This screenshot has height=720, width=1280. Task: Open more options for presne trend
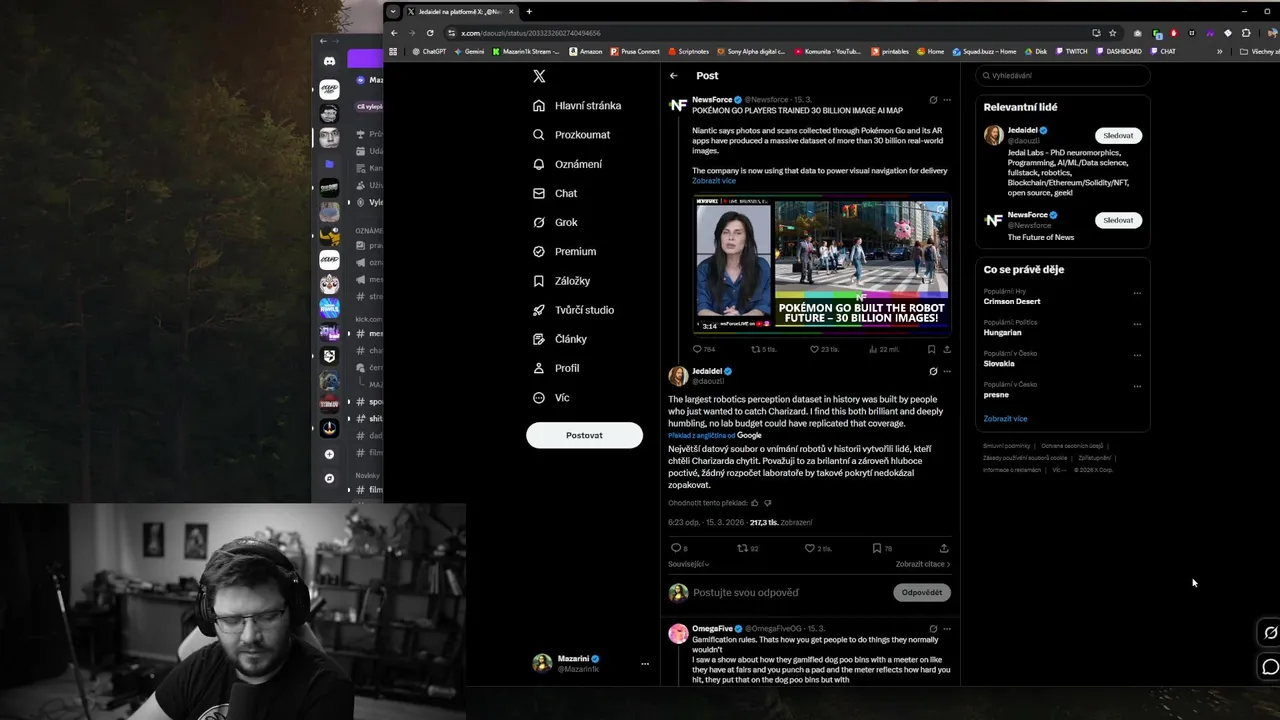click(1137, 386)
